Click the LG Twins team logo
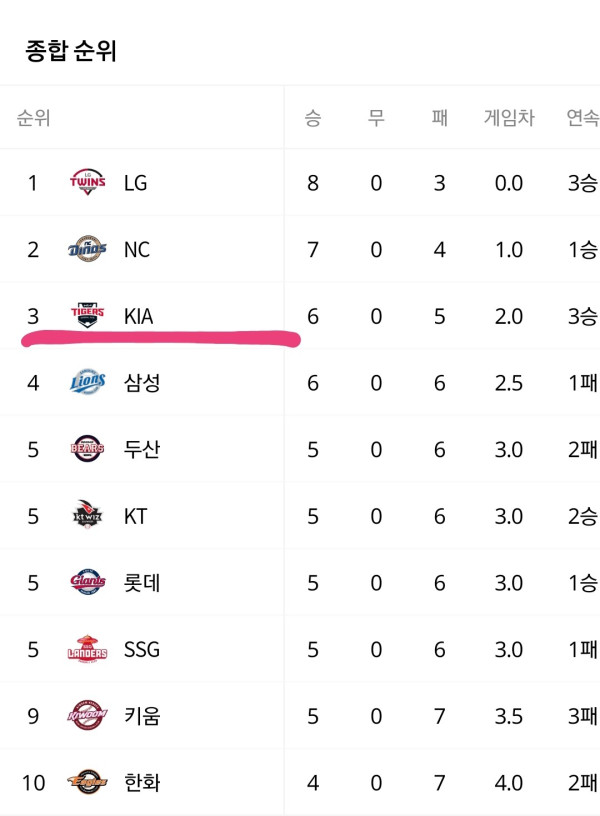 [x=87, y=183]
